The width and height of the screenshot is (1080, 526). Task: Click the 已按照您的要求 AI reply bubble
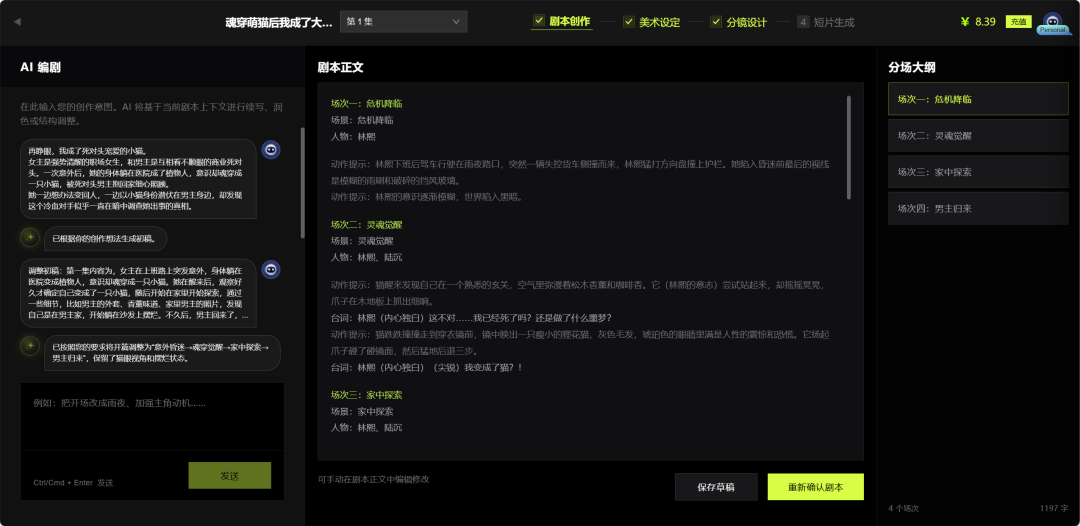point(162,353)
